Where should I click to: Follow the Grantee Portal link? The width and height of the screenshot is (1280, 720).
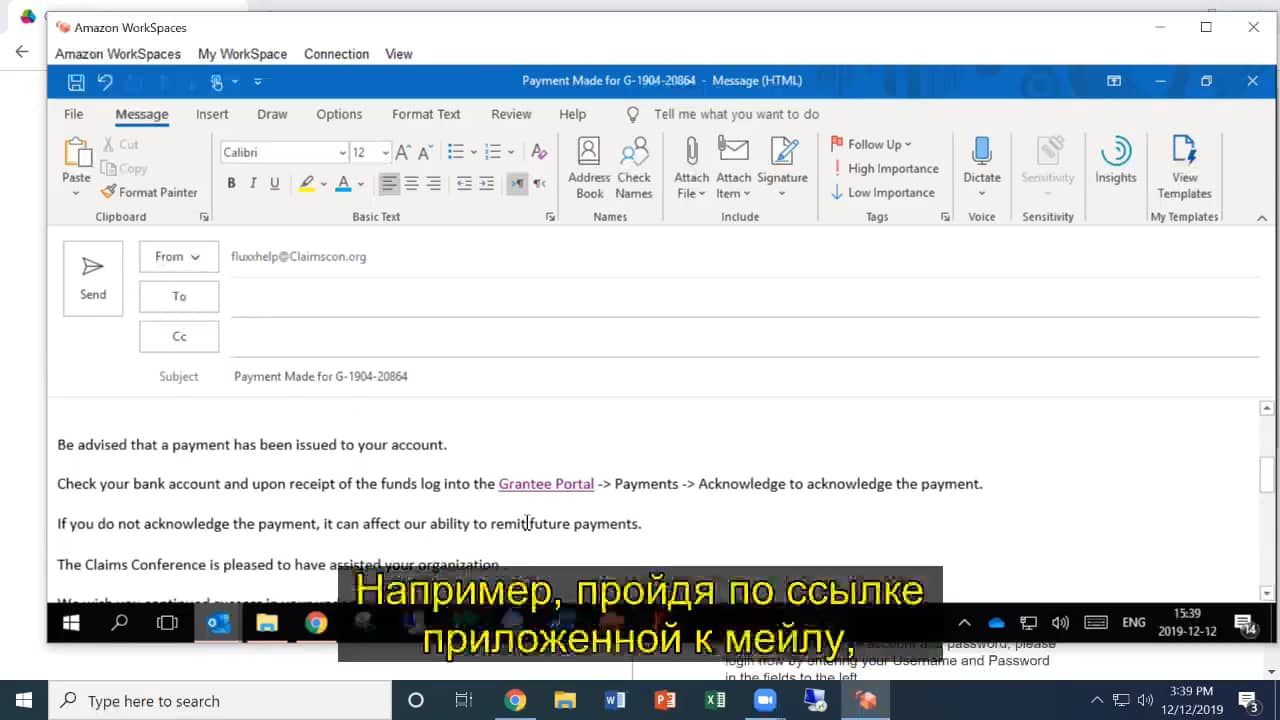[546, 484]
